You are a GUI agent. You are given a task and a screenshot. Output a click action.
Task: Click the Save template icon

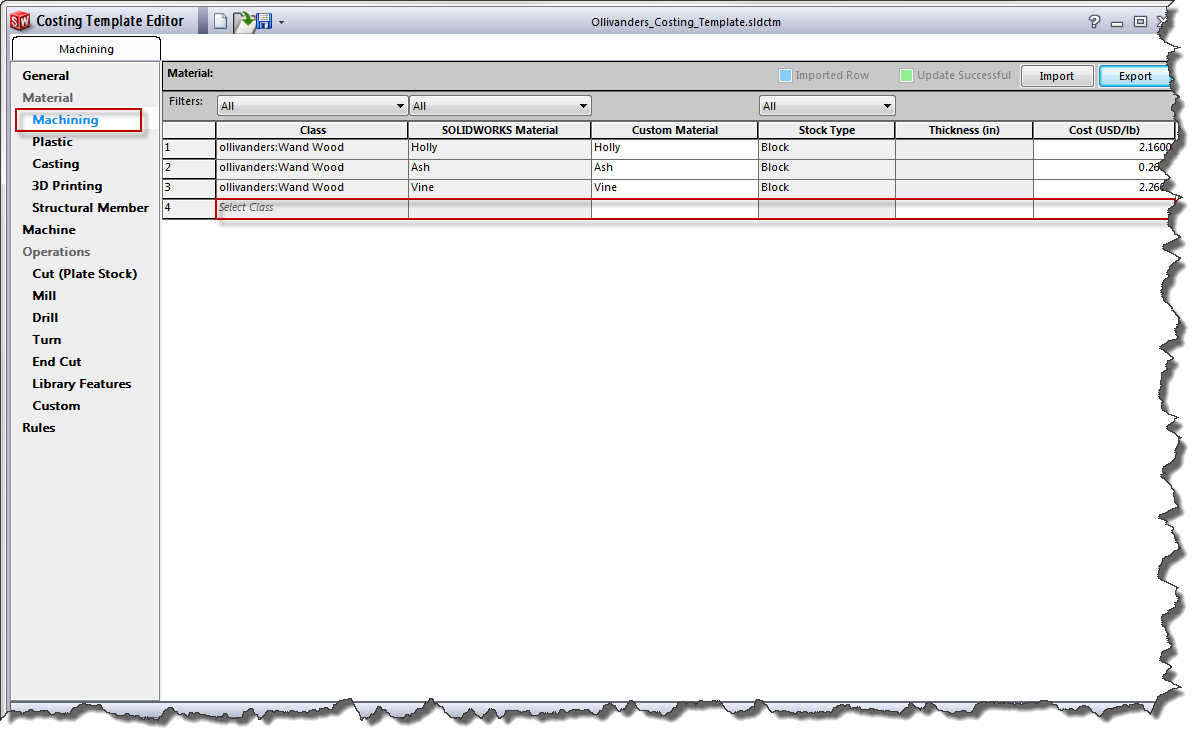coord(264,21)
